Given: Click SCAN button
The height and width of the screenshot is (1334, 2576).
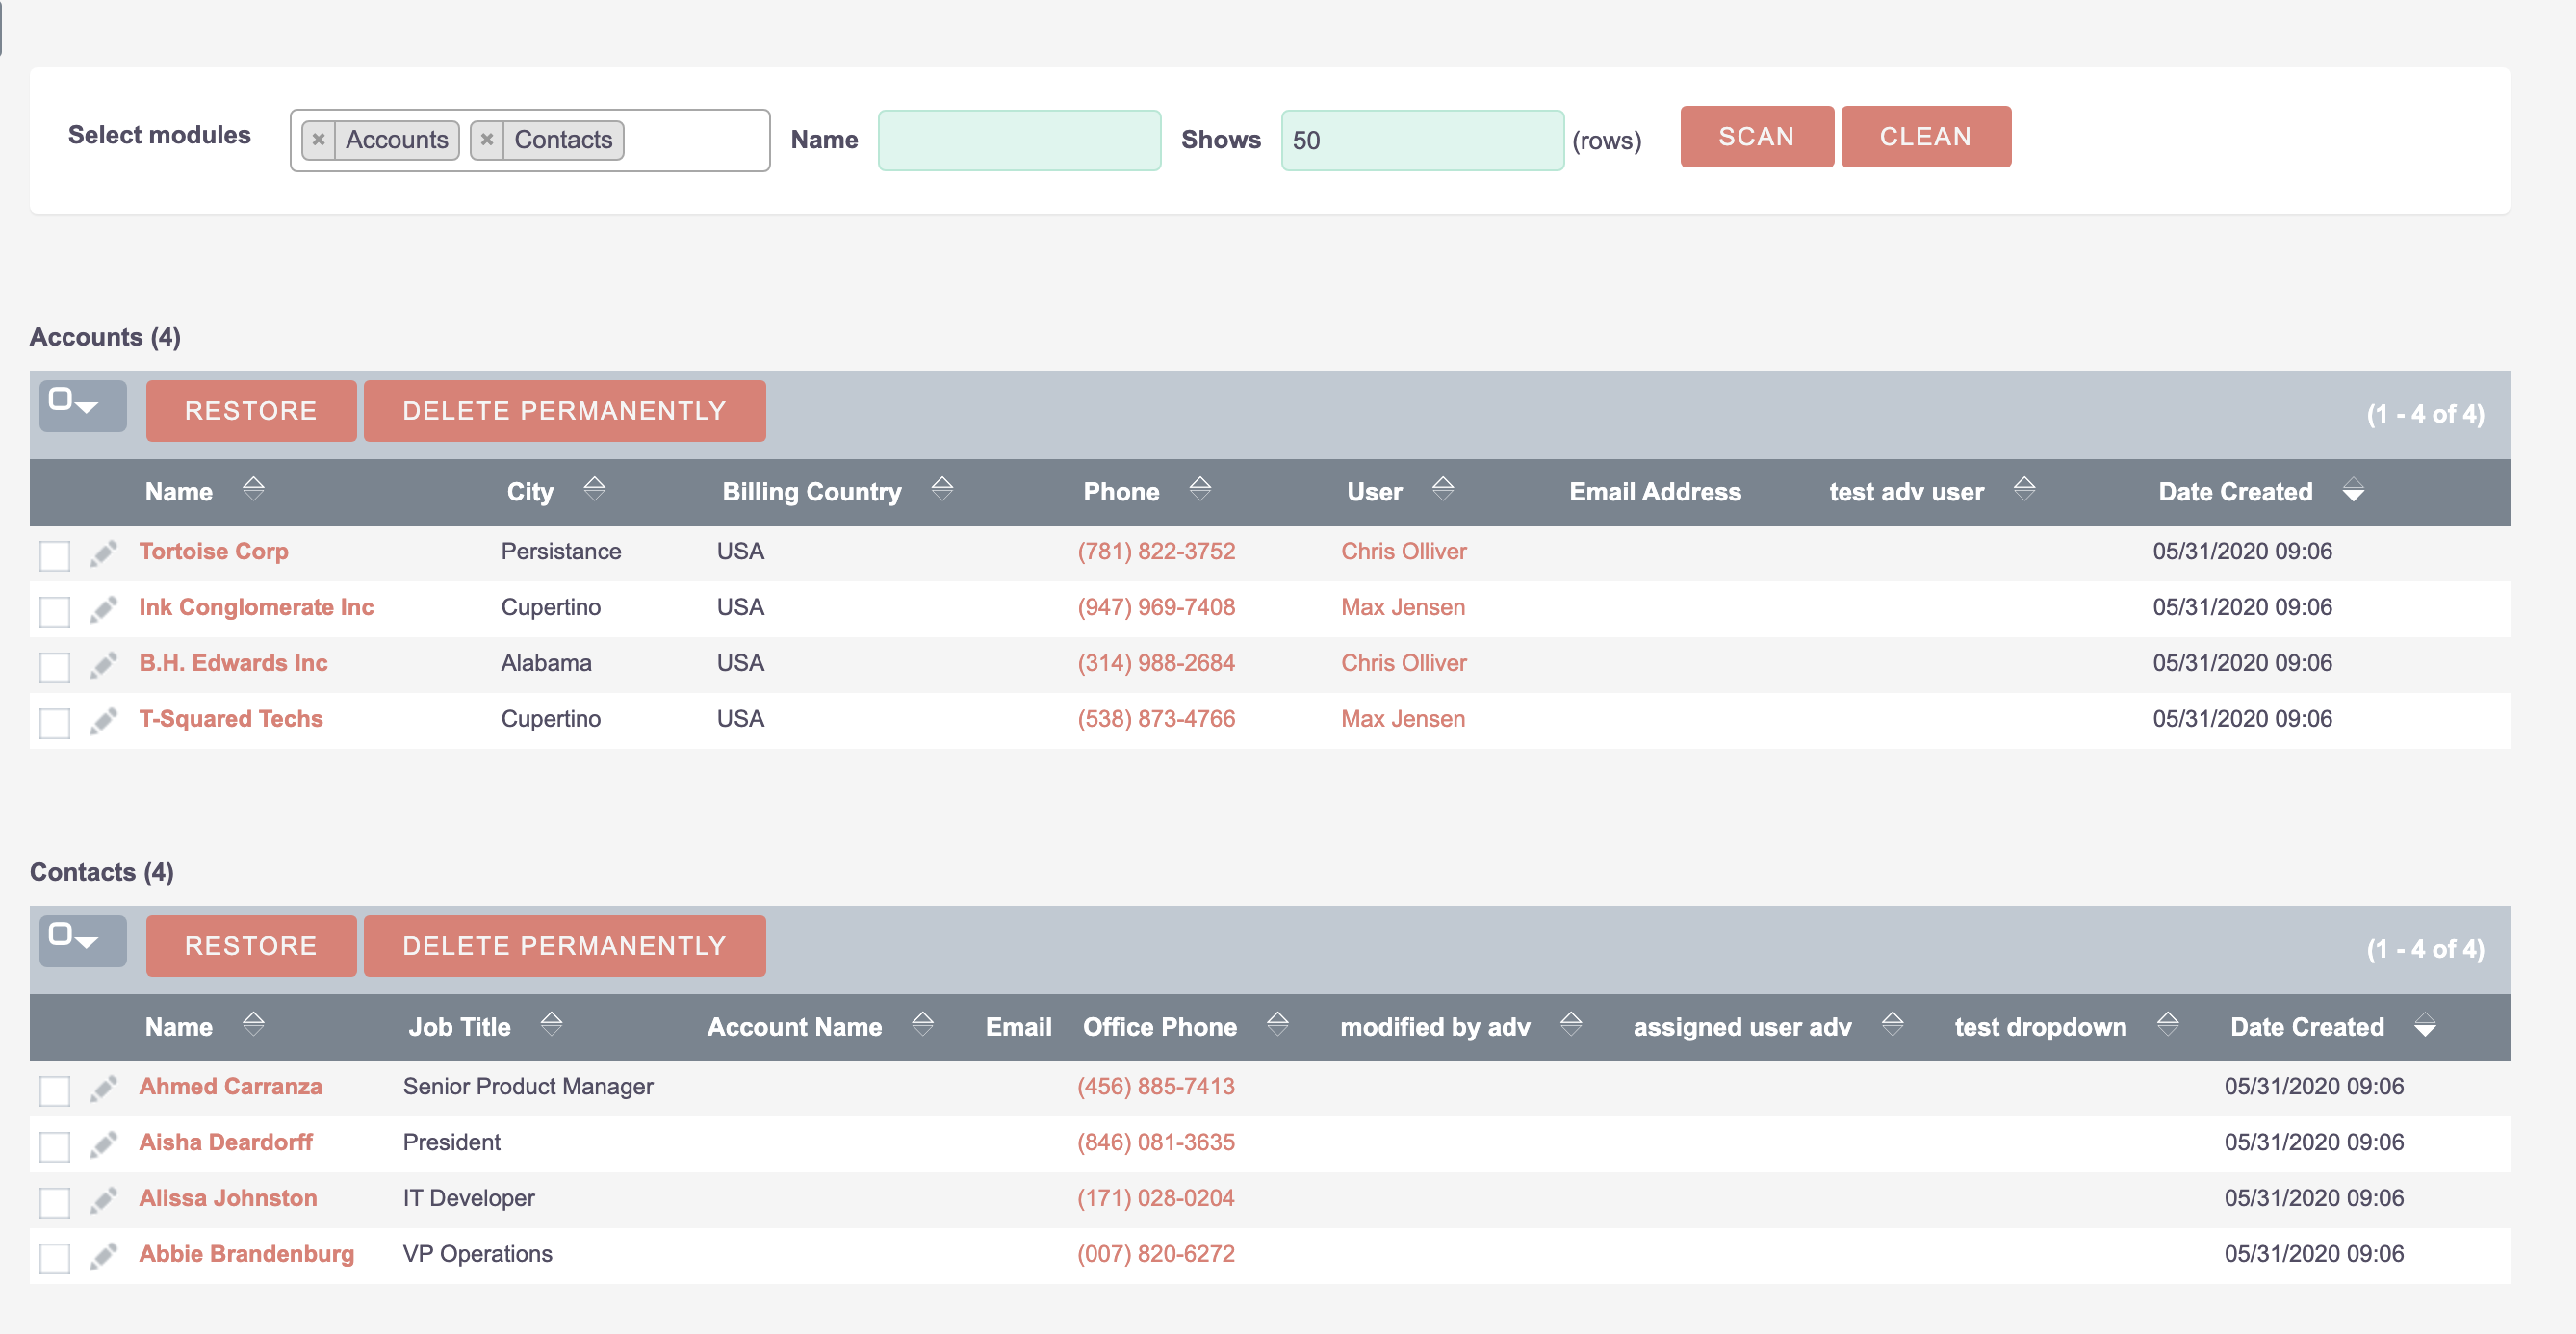Looking at the screenshot, I should pos(1756,137).
